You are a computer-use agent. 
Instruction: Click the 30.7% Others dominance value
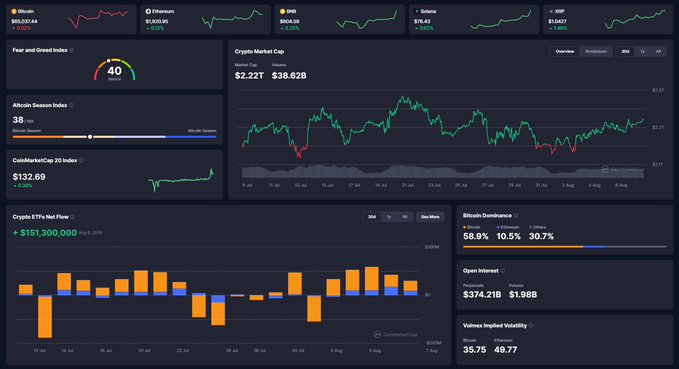coord(541,236)
